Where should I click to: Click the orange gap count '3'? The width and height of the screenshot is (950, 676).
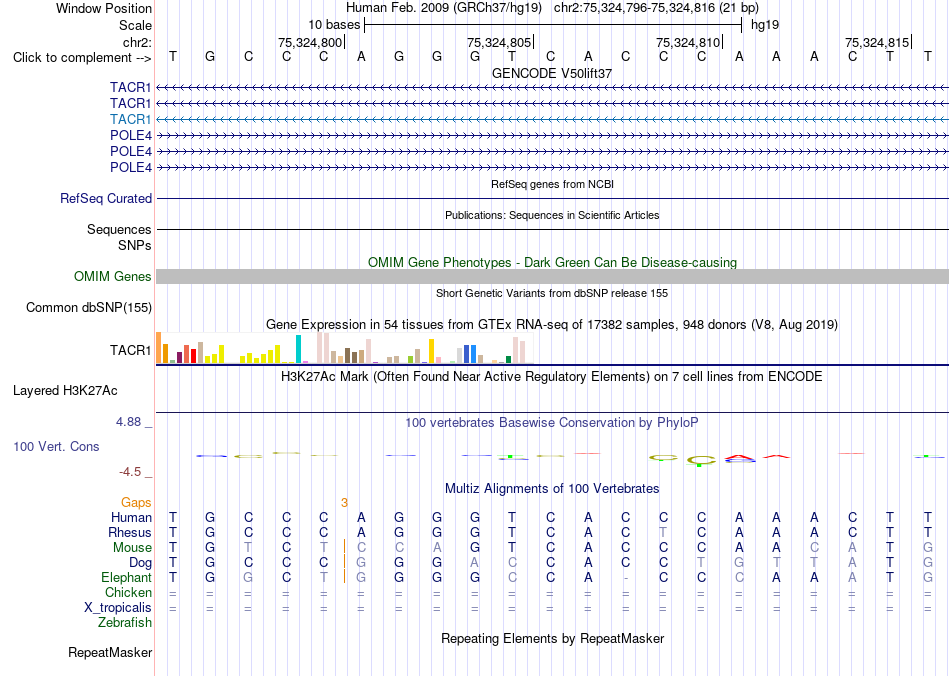click(x=344, y=503)
